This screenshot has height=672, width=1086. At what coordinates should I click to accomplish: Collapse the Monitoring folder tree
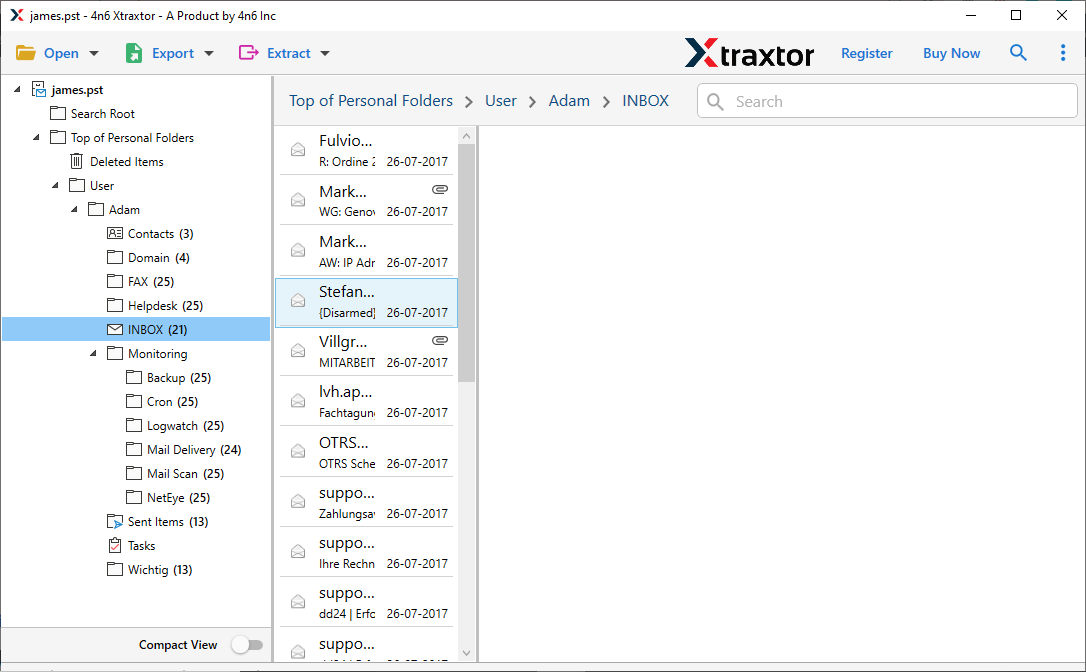pos(92,353)
